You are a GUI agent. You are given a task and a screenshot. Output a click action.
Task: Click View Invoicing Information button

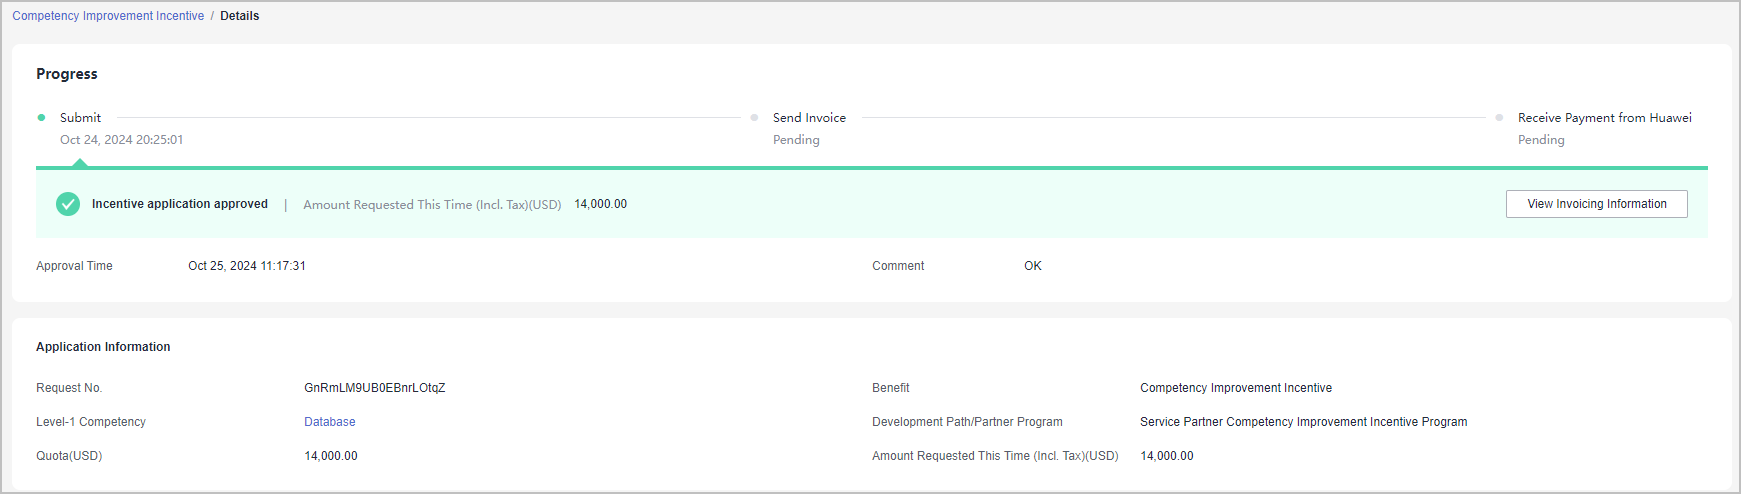1596,204
